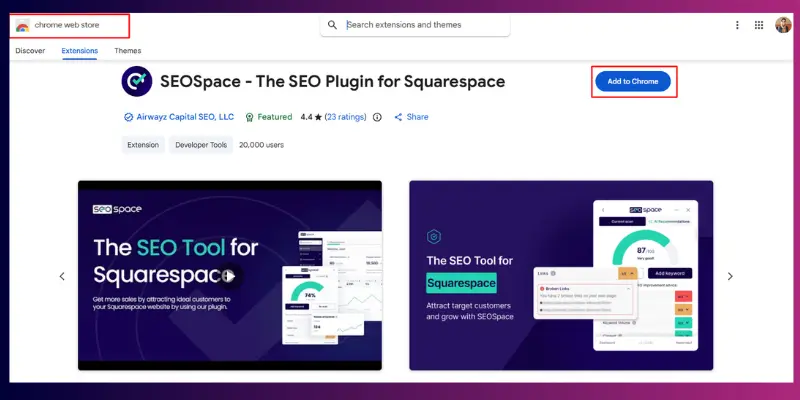Screen dimensions: 800x400
Task: Open the 23 ratings link
Action: pos(345,117)
